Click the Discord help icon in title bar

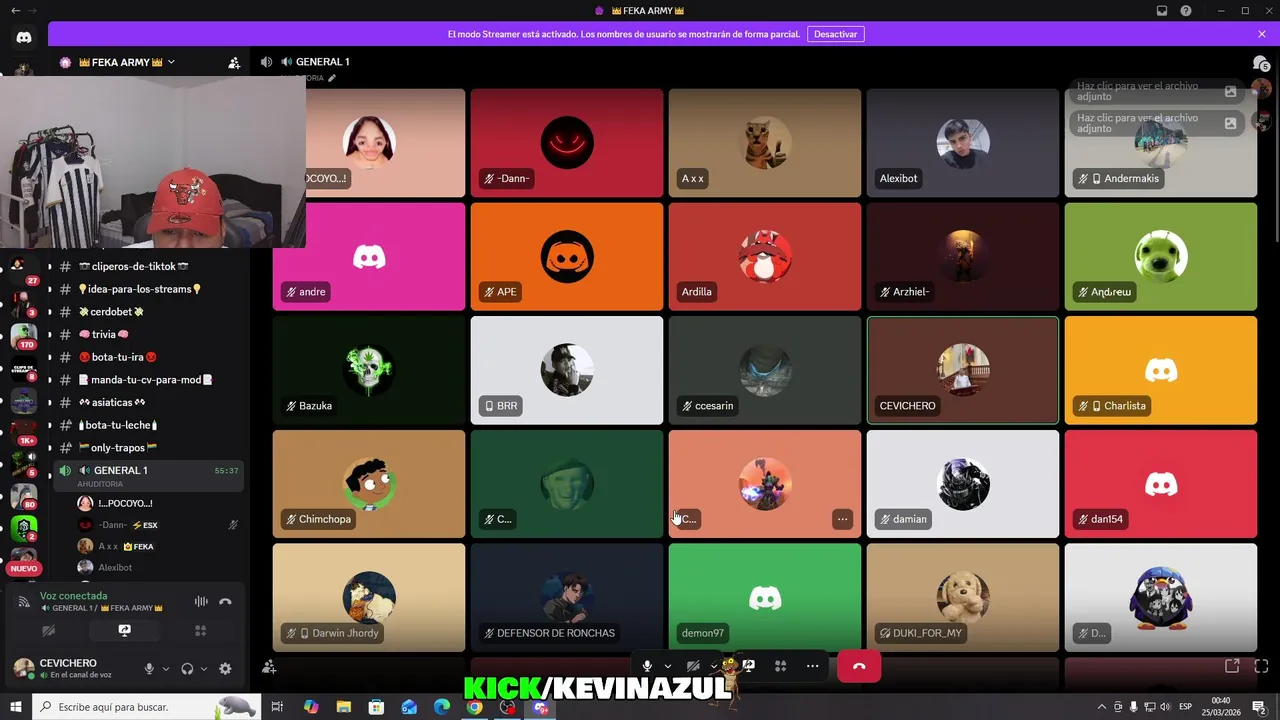point(1186,10)
